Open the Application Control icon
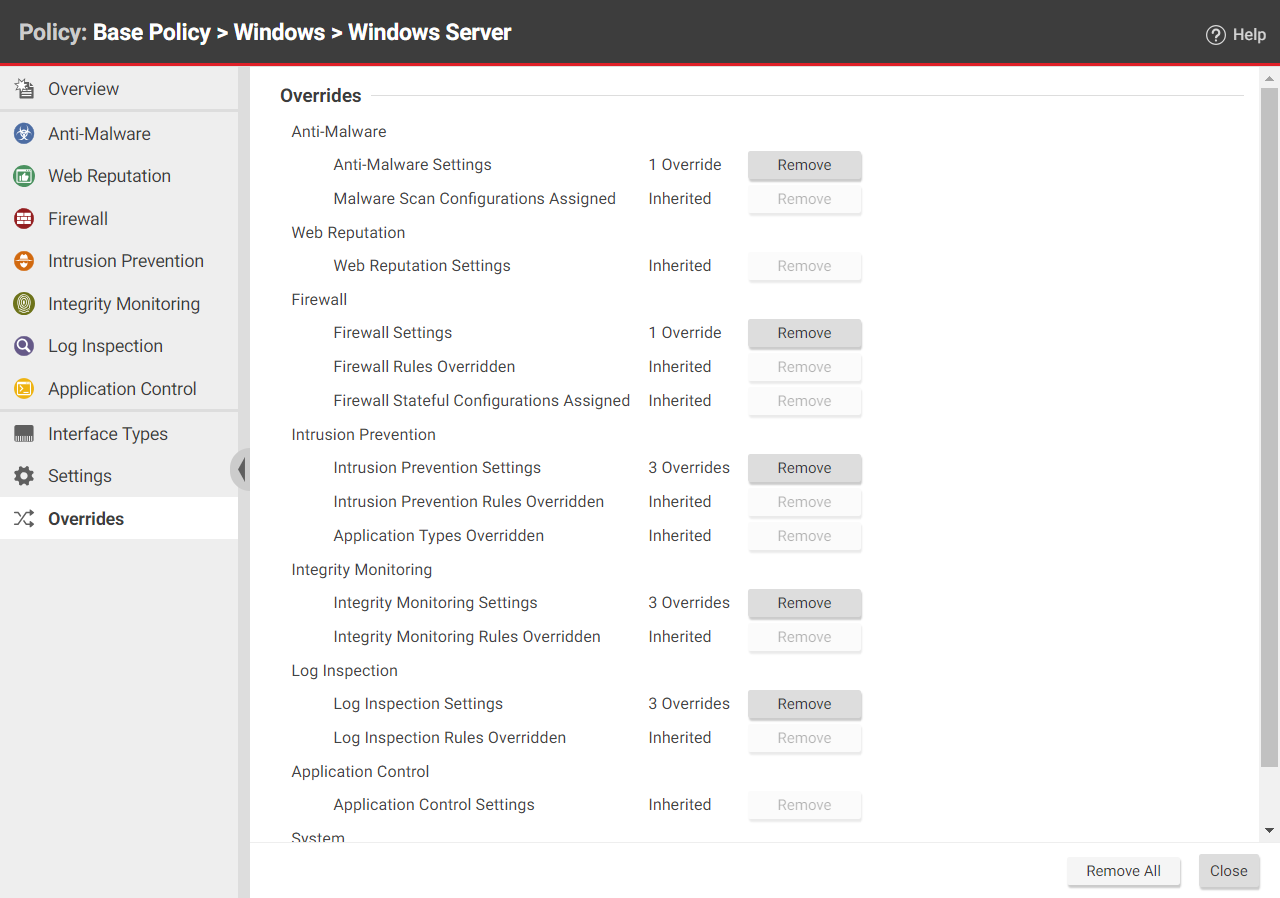The height and width of the screenshot is (898, 1280). 23,388
